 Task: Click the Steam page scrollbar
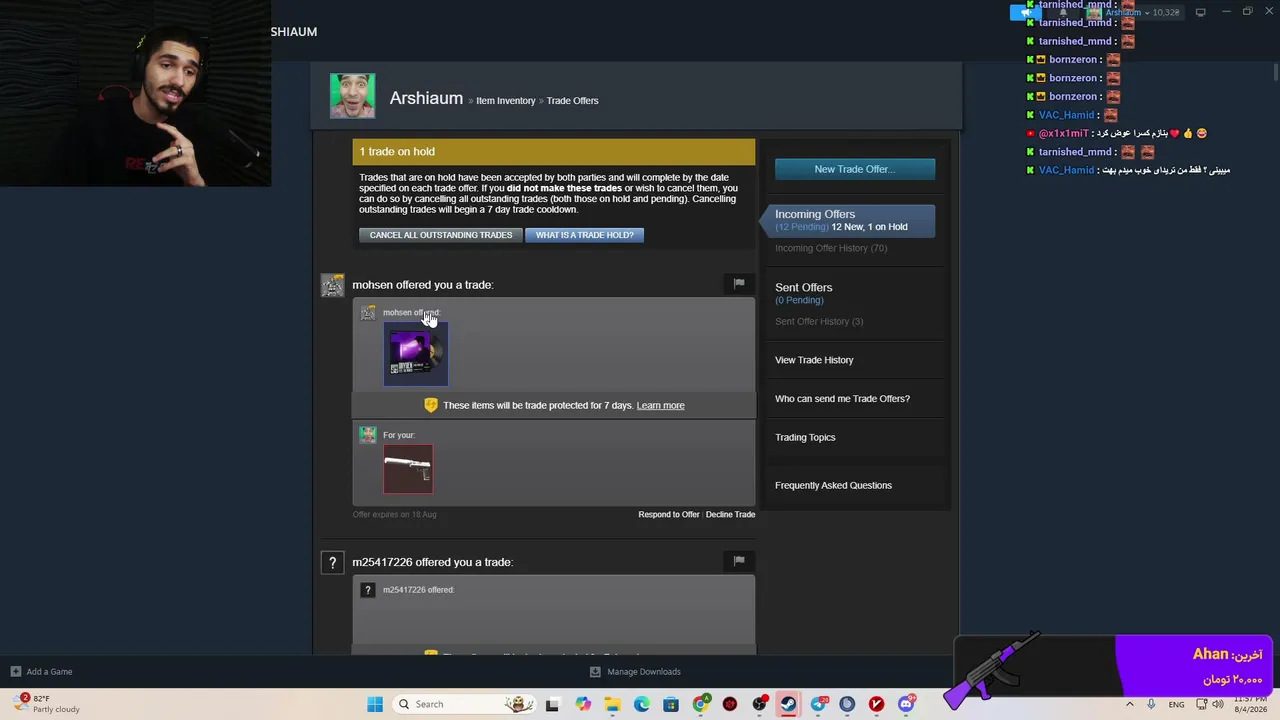[1275, 73]
